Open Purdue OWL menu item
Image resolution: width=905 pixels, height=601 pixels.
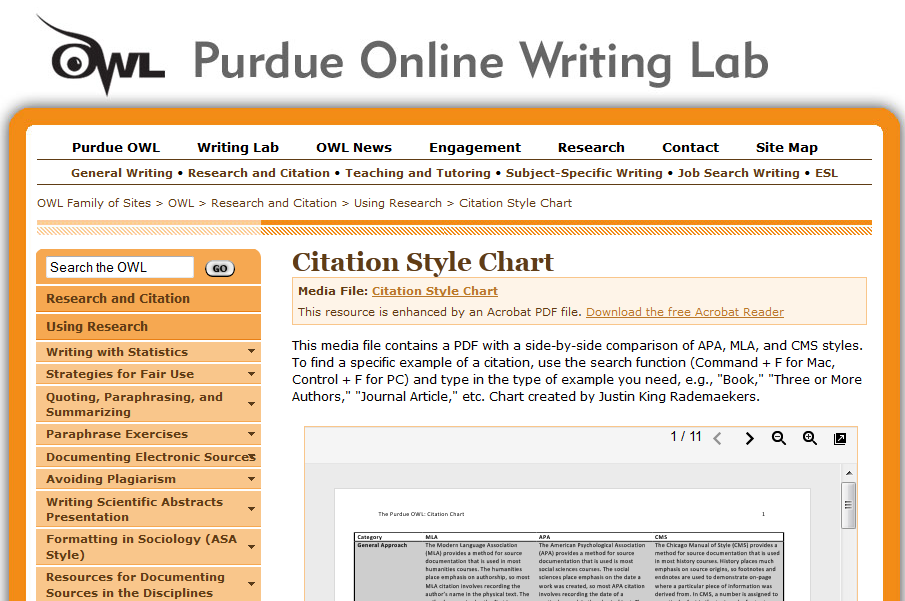pyautogui.click(x=116, y=147)
